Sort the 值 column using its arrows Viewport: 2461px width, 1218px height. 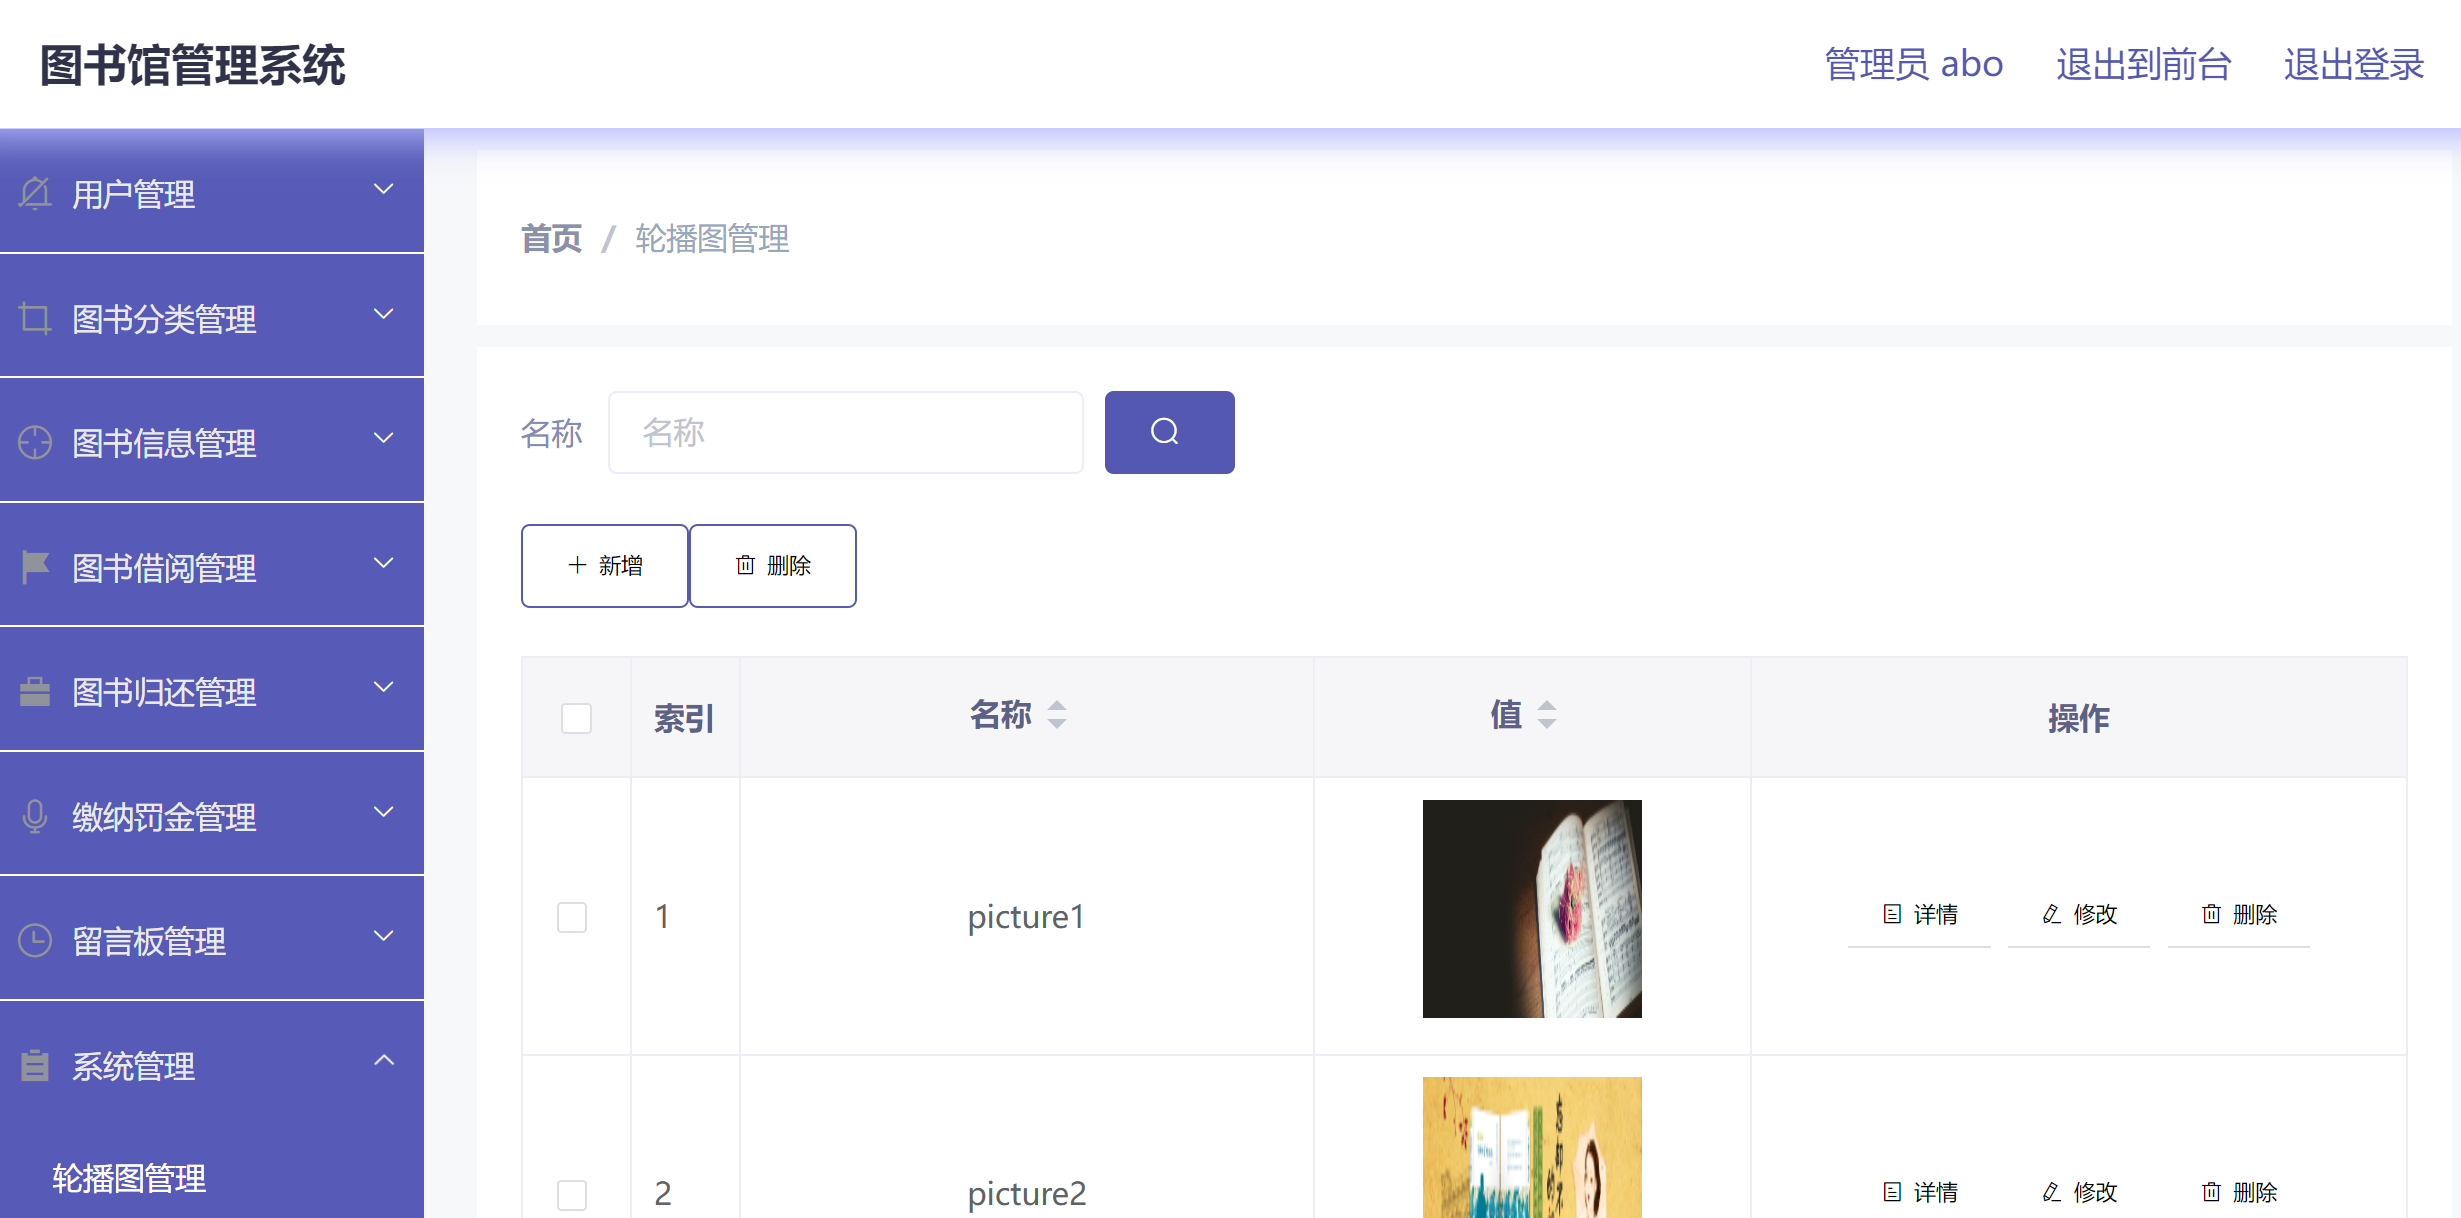pyautogui.click(x=1547, y=715)
